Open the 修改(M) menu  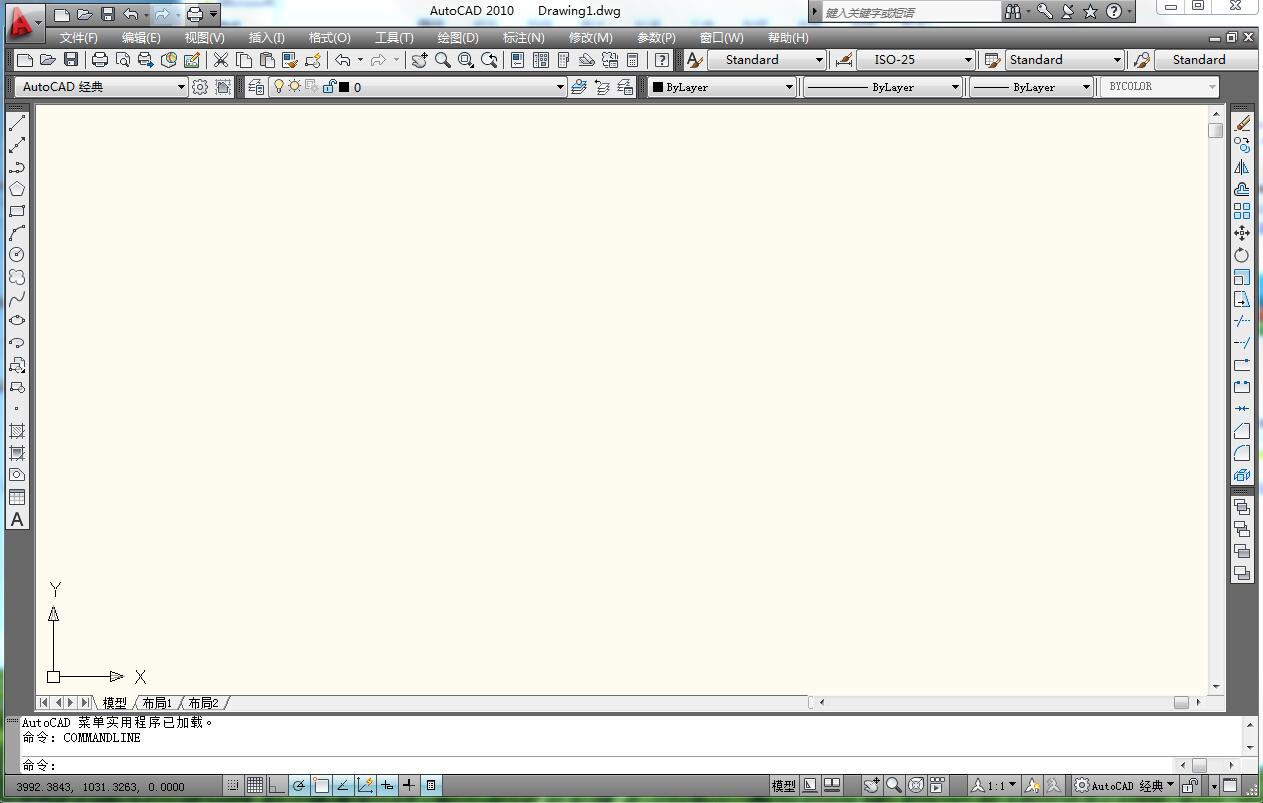coord(590,37)
